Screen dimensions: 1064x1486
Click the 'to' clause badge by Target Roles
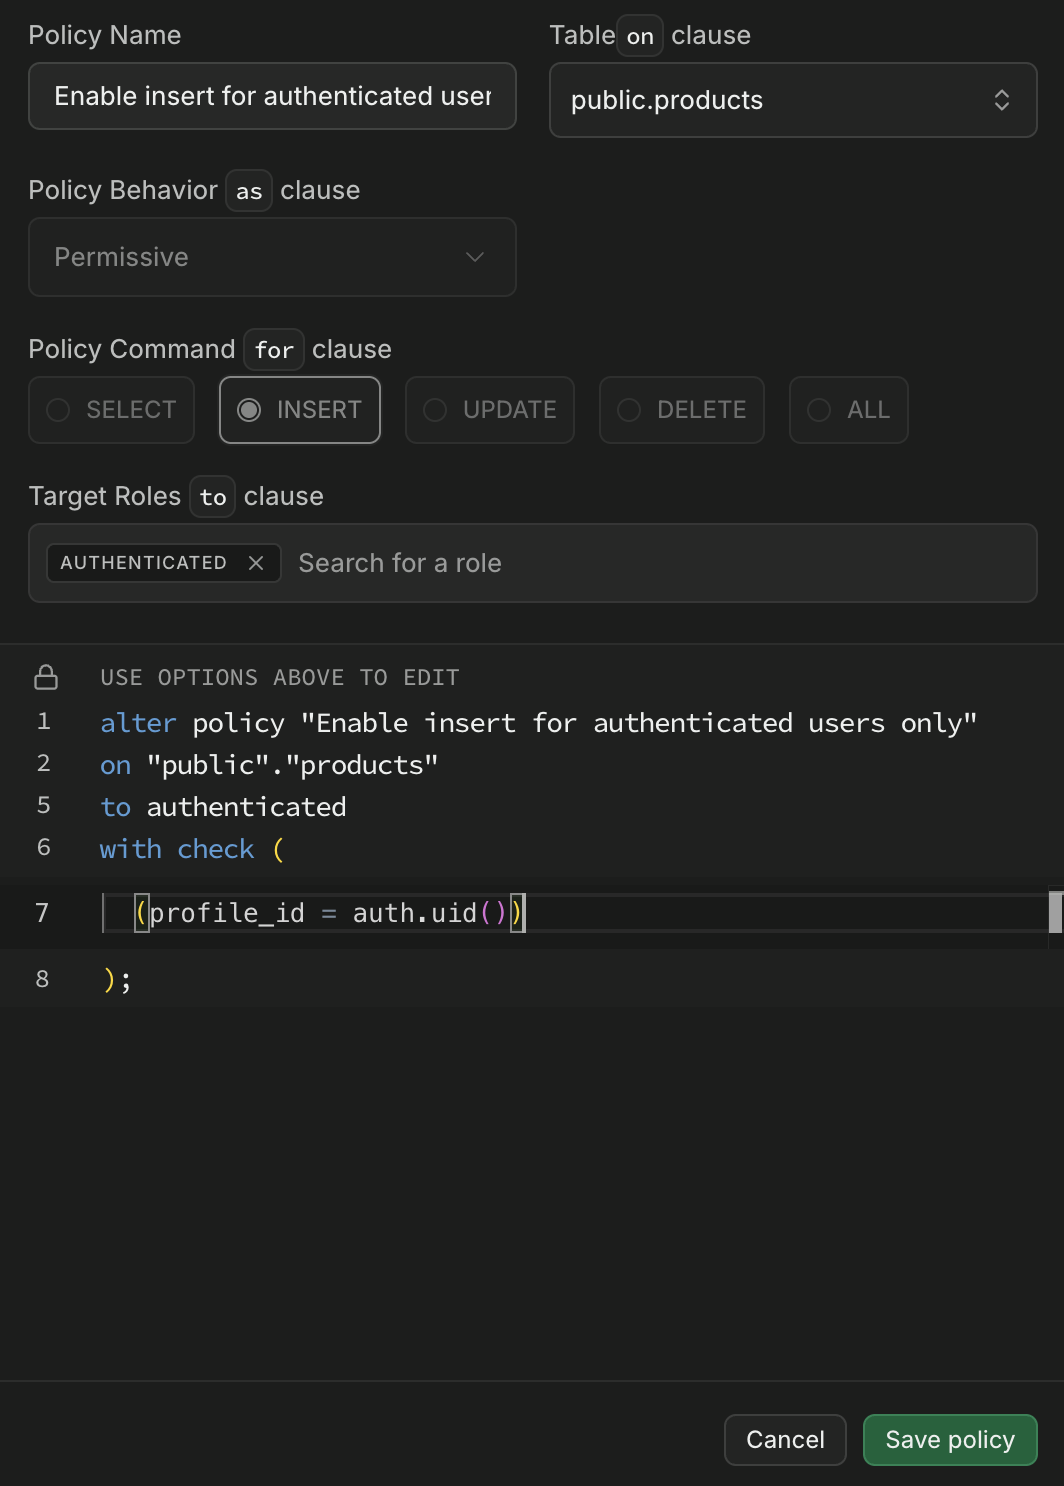[213, 497]
